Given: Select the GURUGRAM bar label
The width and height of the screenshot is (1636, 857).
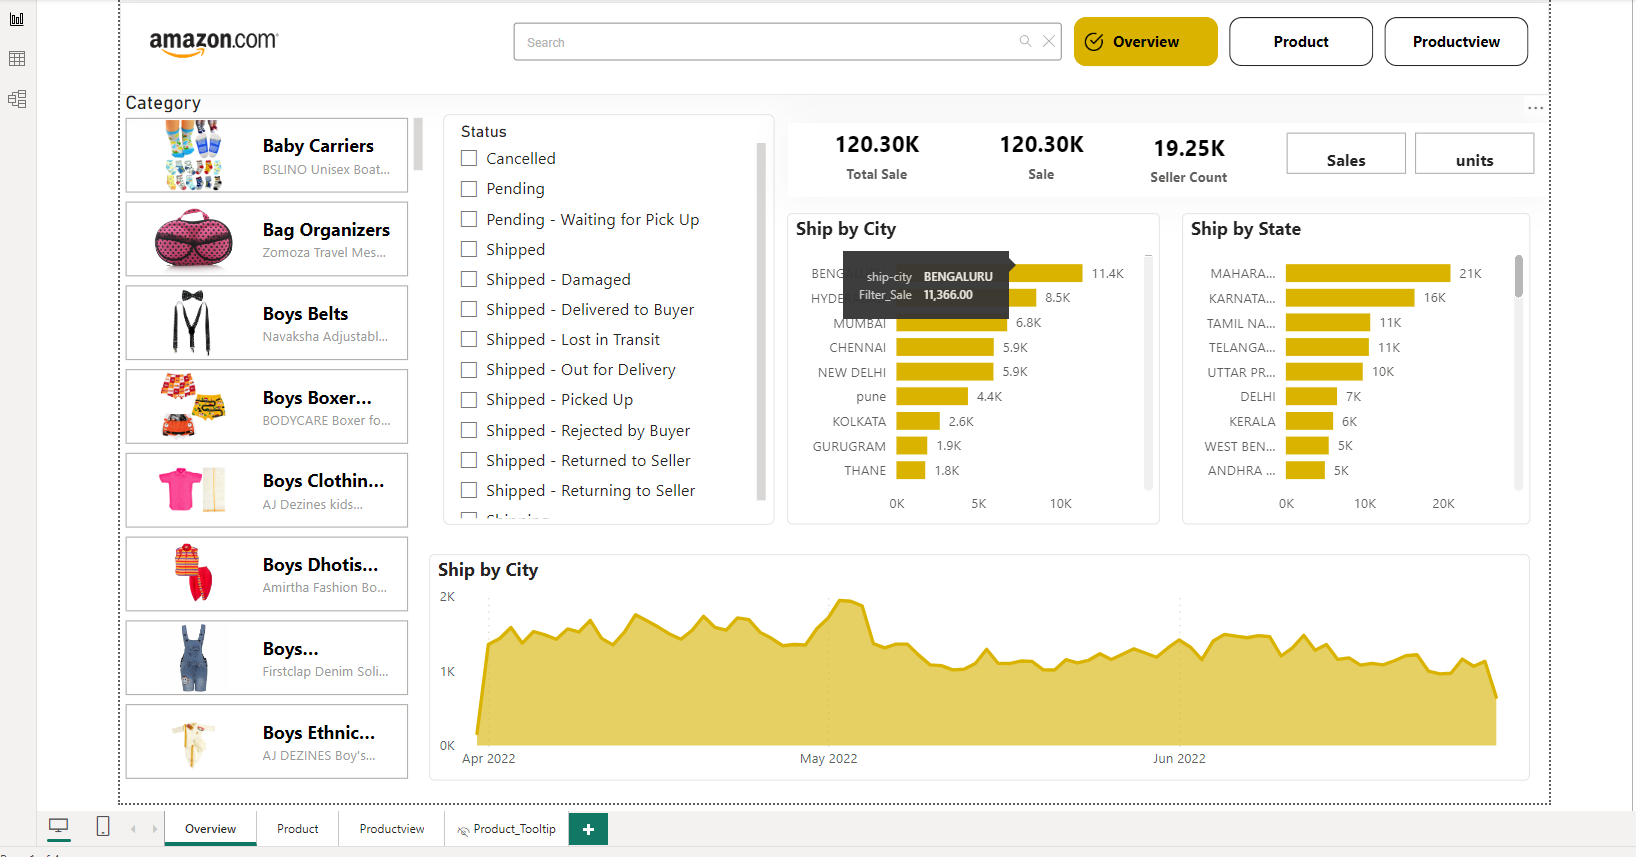Looking at the screenshot, I should [849, 446].
